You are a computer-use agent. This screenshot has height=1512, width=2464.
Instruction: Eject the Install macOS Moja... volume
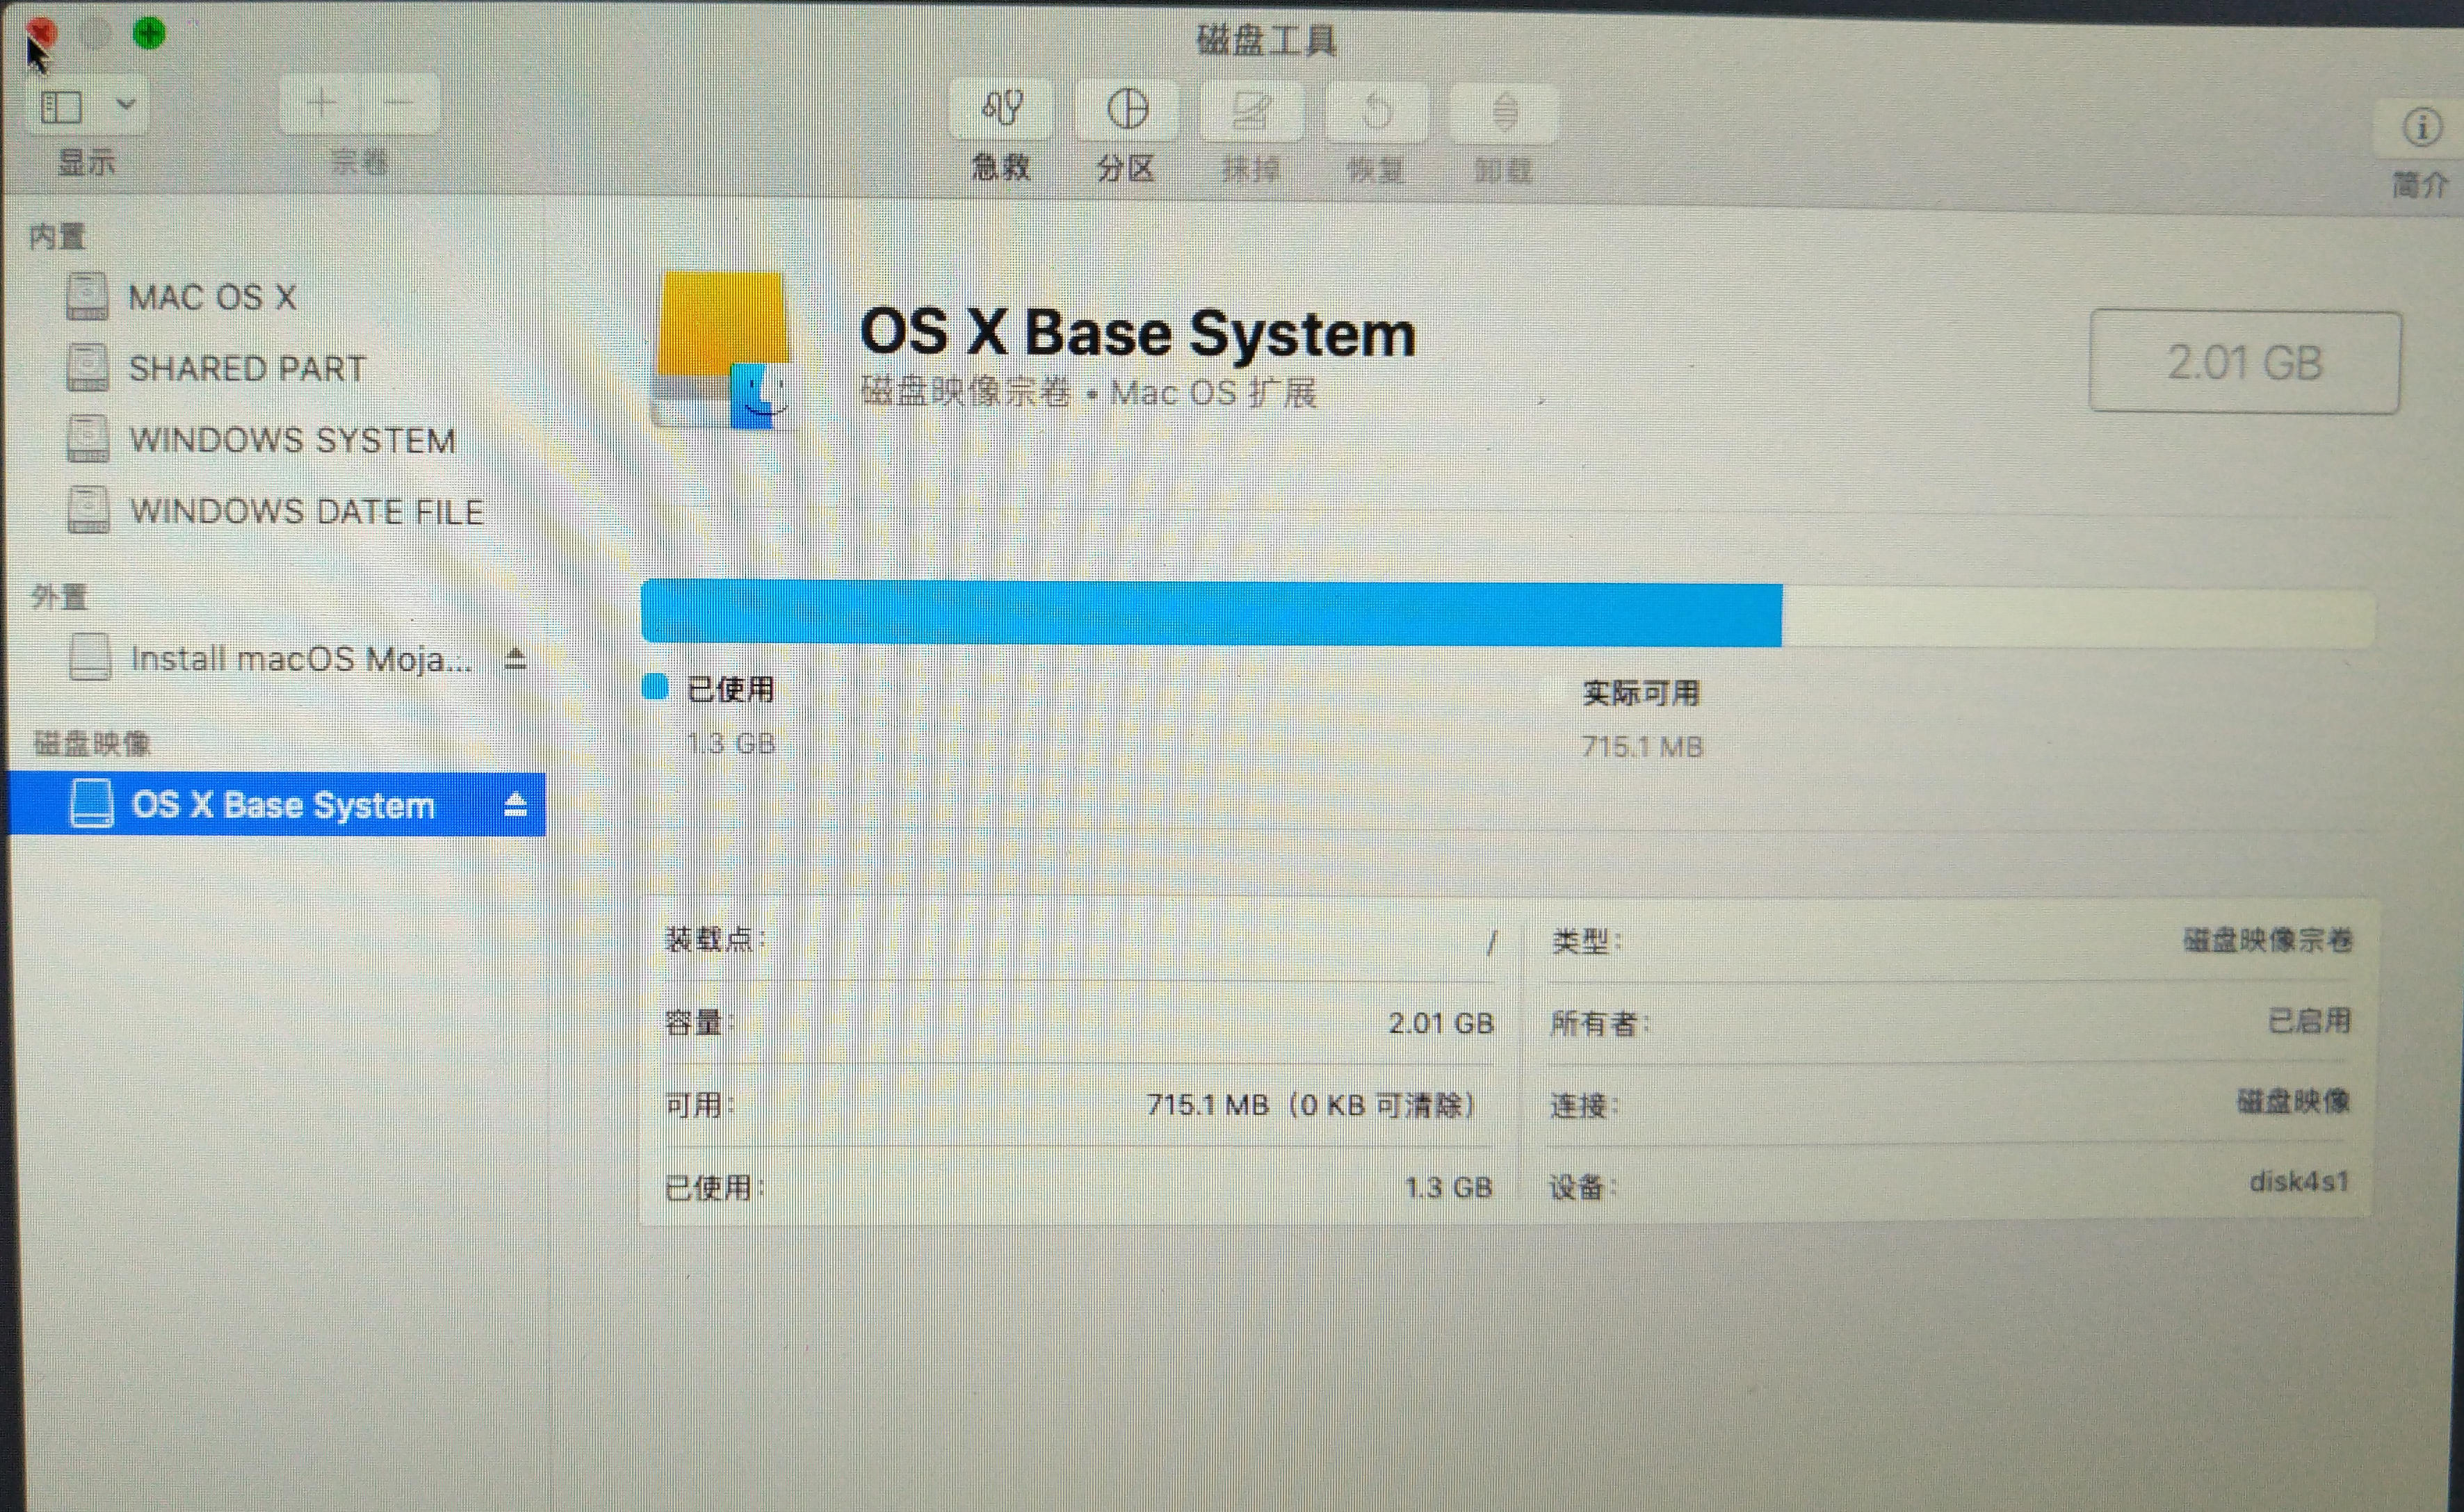pos(516,658)
